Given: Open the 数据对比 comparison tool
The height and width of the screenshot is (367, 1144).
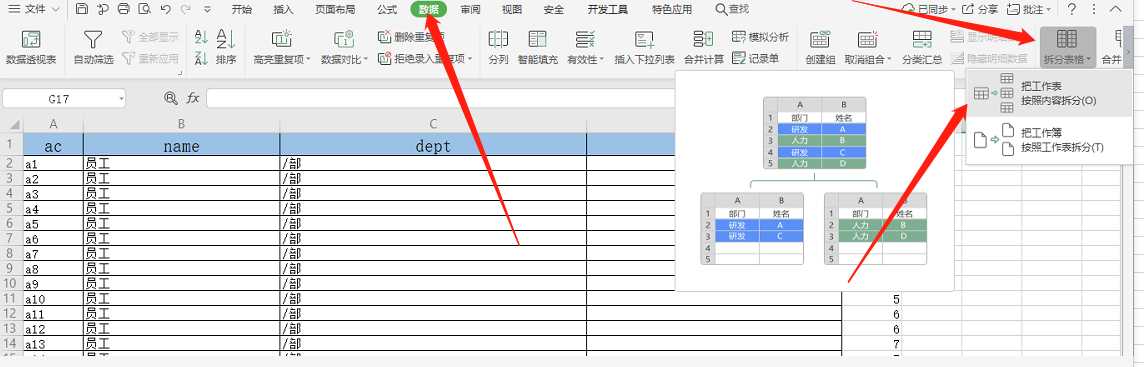Looking at the screenshot, I should pyautogui.click(x=344, y=47).
